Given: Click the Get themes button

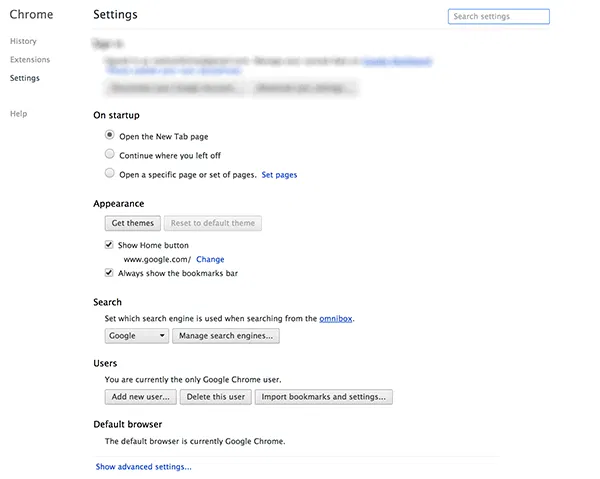Looking at the screenshot, I should click(132, 223).
